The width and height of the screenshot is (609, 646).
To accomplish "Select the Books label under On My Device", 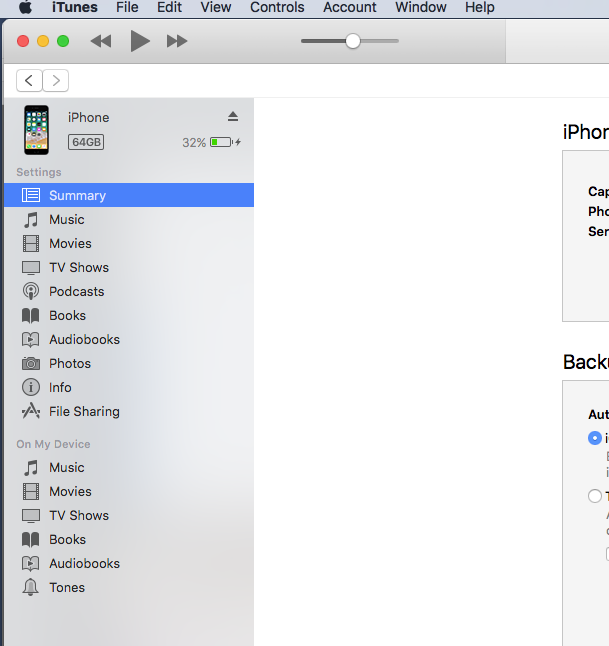I will (x=68, y=540).
